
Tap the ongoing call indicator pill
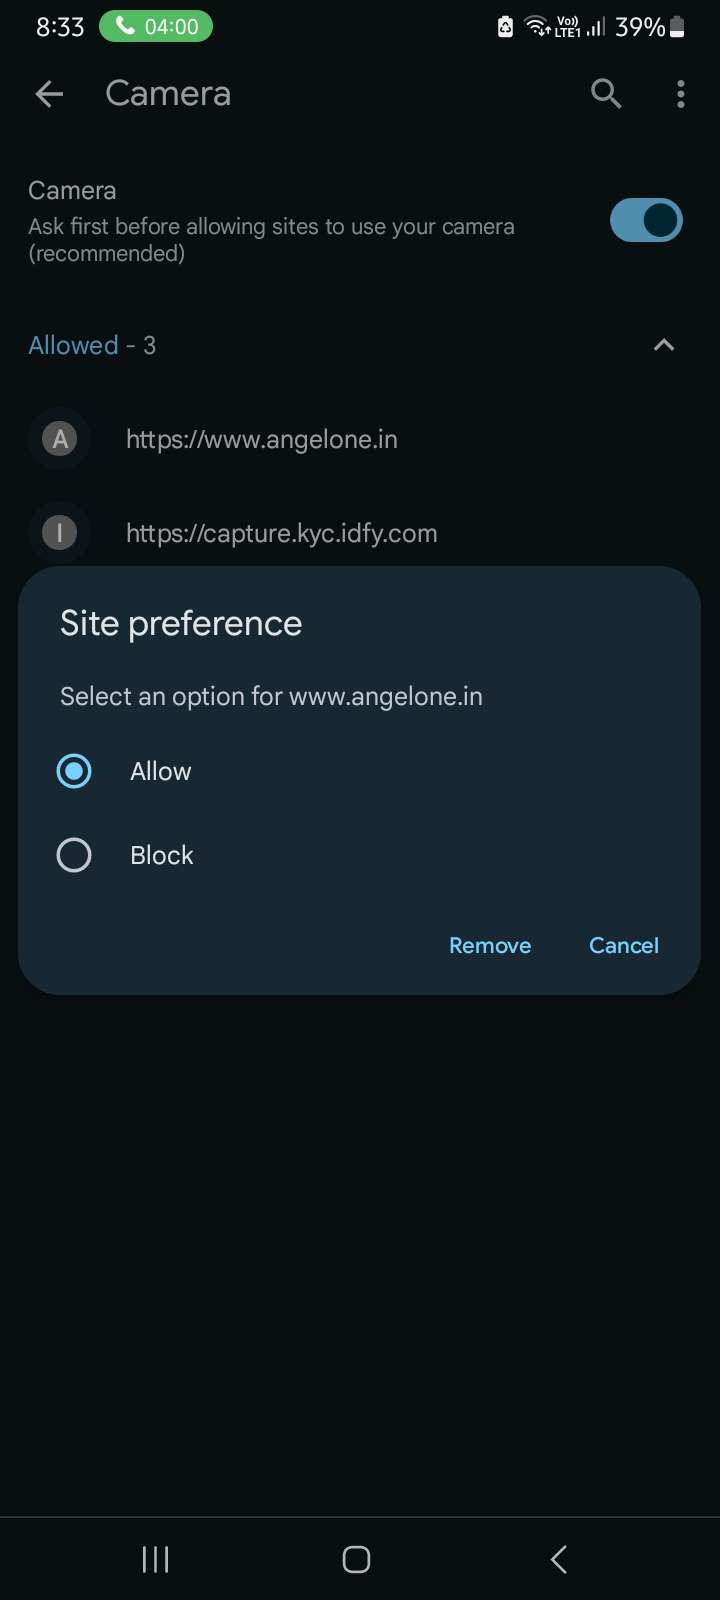[156, 27]
